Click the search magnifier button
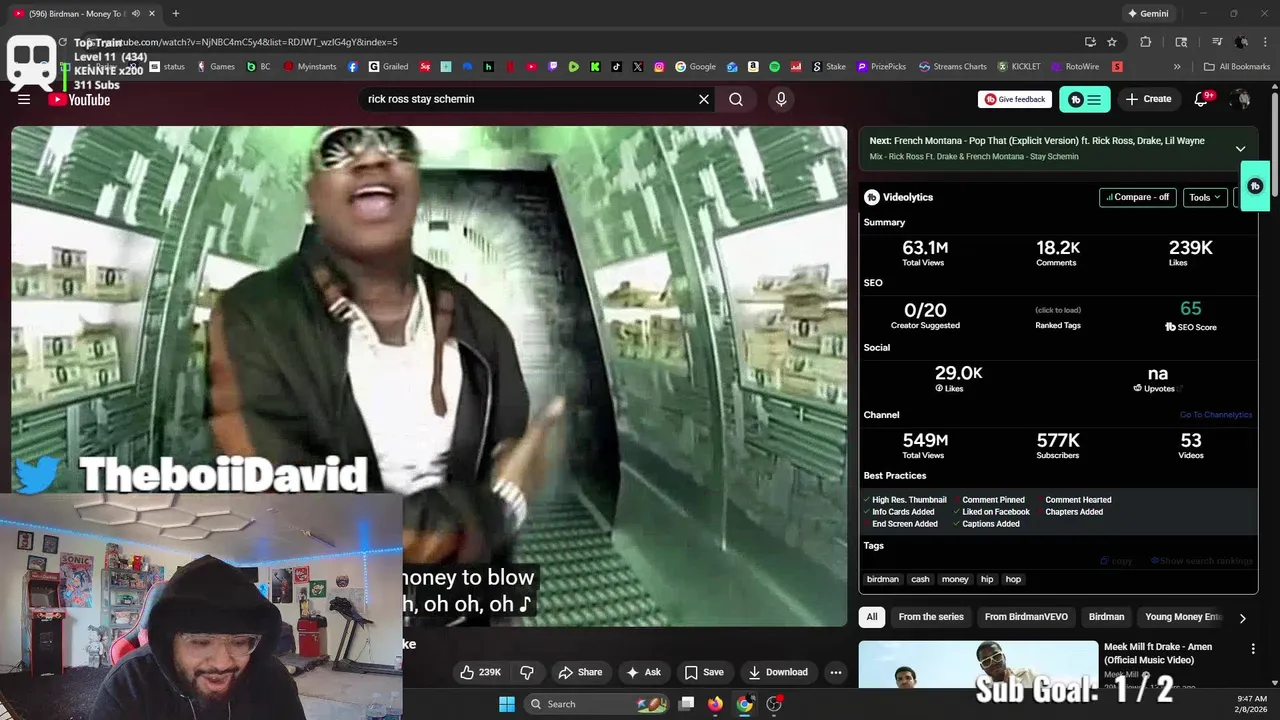This screenshot has height=720, width=1280. [x=736, y=99]
